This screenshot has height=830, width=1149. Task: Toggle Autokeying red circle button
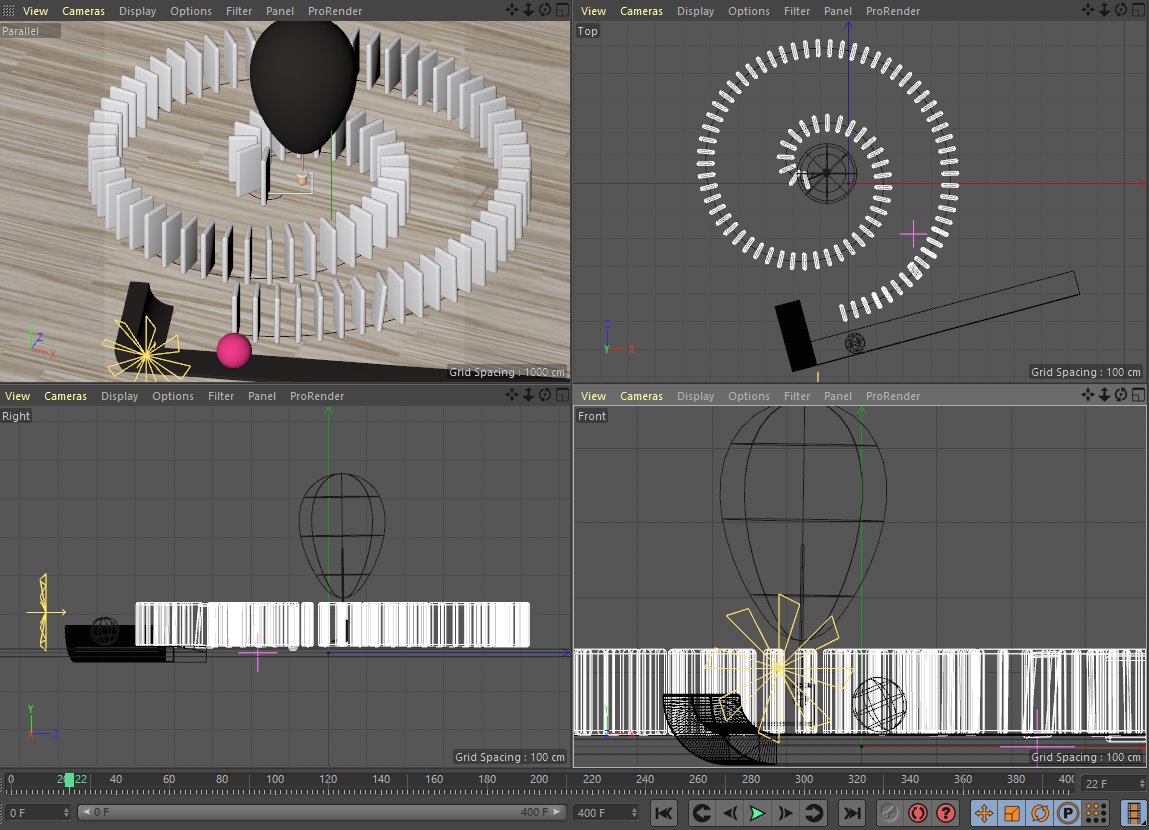[x=917, y=813]
